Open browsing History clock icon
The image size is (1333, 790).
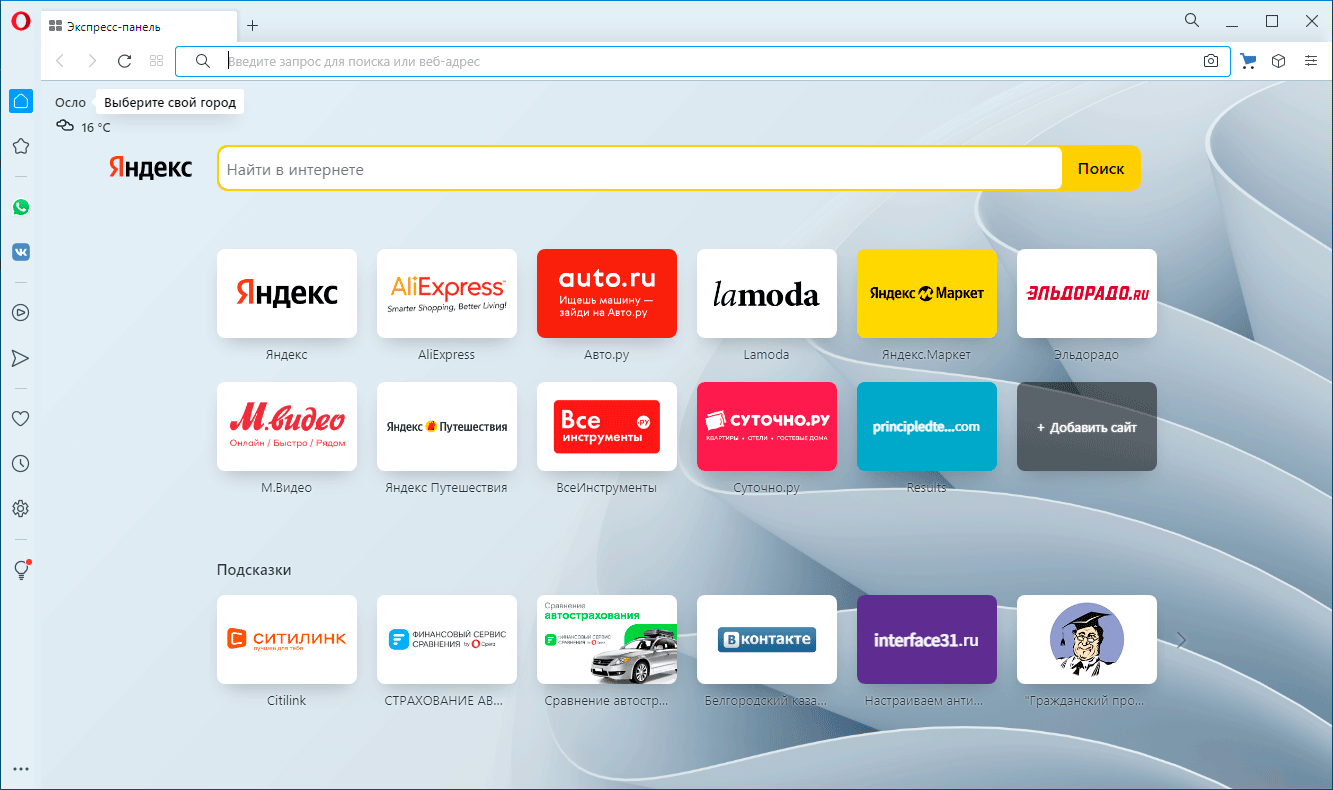pyautogui.click(x=20, y=464)
